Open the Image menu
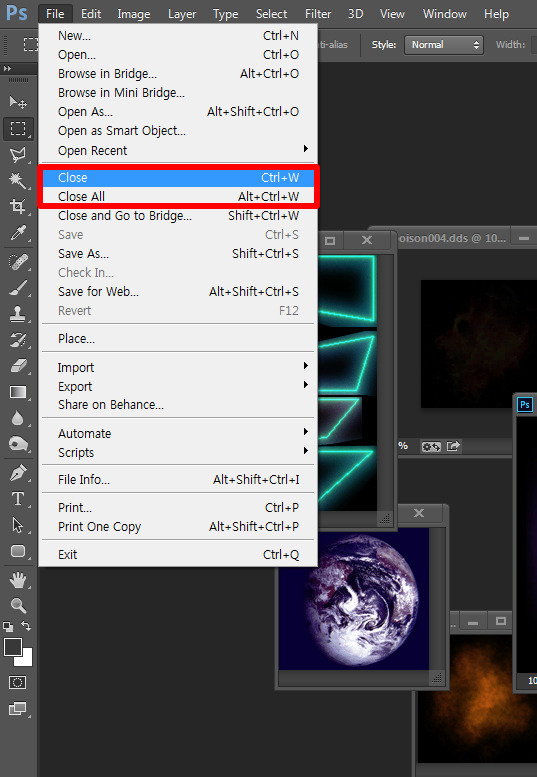 (134, 14)
